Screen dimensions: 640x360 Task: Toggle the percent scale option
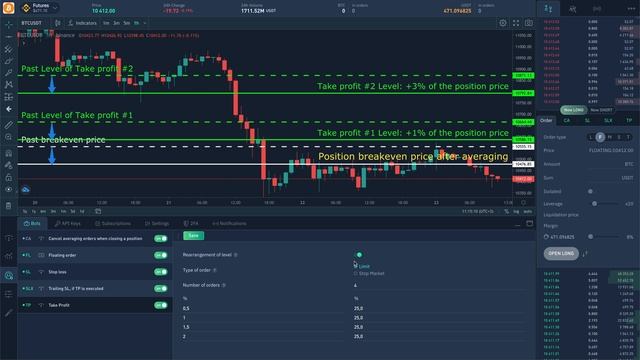click(x=507, y=211)
